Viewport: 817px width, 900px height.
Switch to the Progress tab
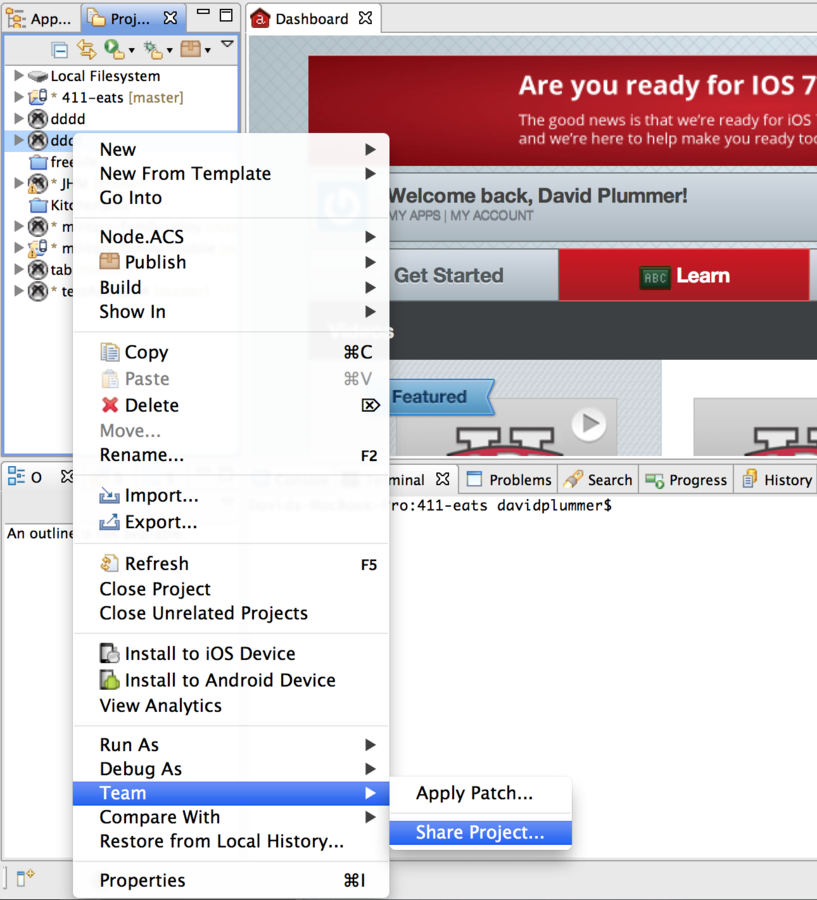[x=686, y=479]
